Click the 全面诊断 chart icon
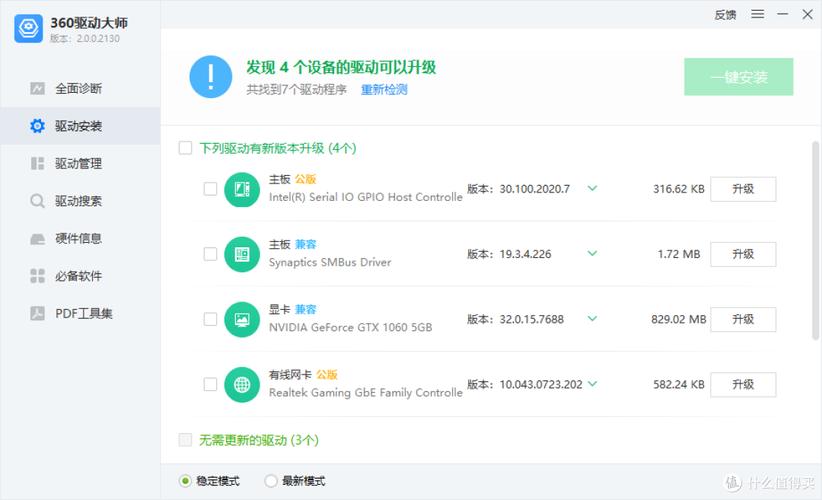The height and width of the screenshot is (500, 822). pyautogui.click(x=37, y=88)
